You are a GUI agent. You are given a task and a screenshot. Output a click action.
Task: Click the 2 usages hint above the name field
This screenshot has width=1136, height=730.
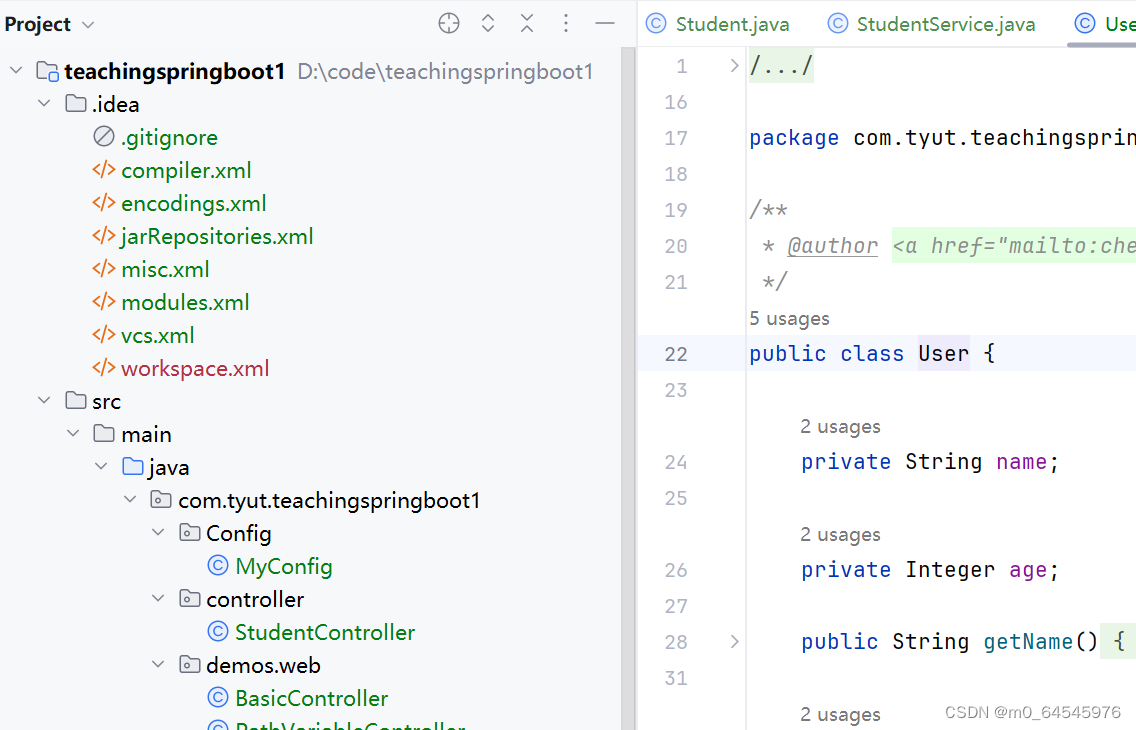(840, 426)
